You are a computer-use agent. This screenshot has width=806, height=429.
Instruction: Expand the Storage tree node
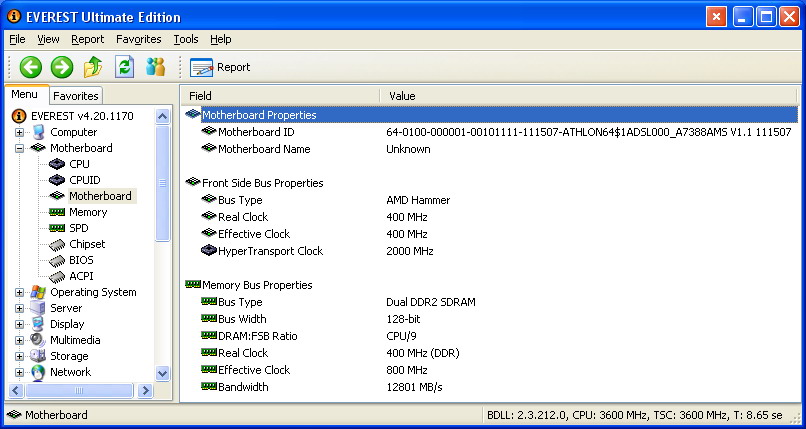20,356
